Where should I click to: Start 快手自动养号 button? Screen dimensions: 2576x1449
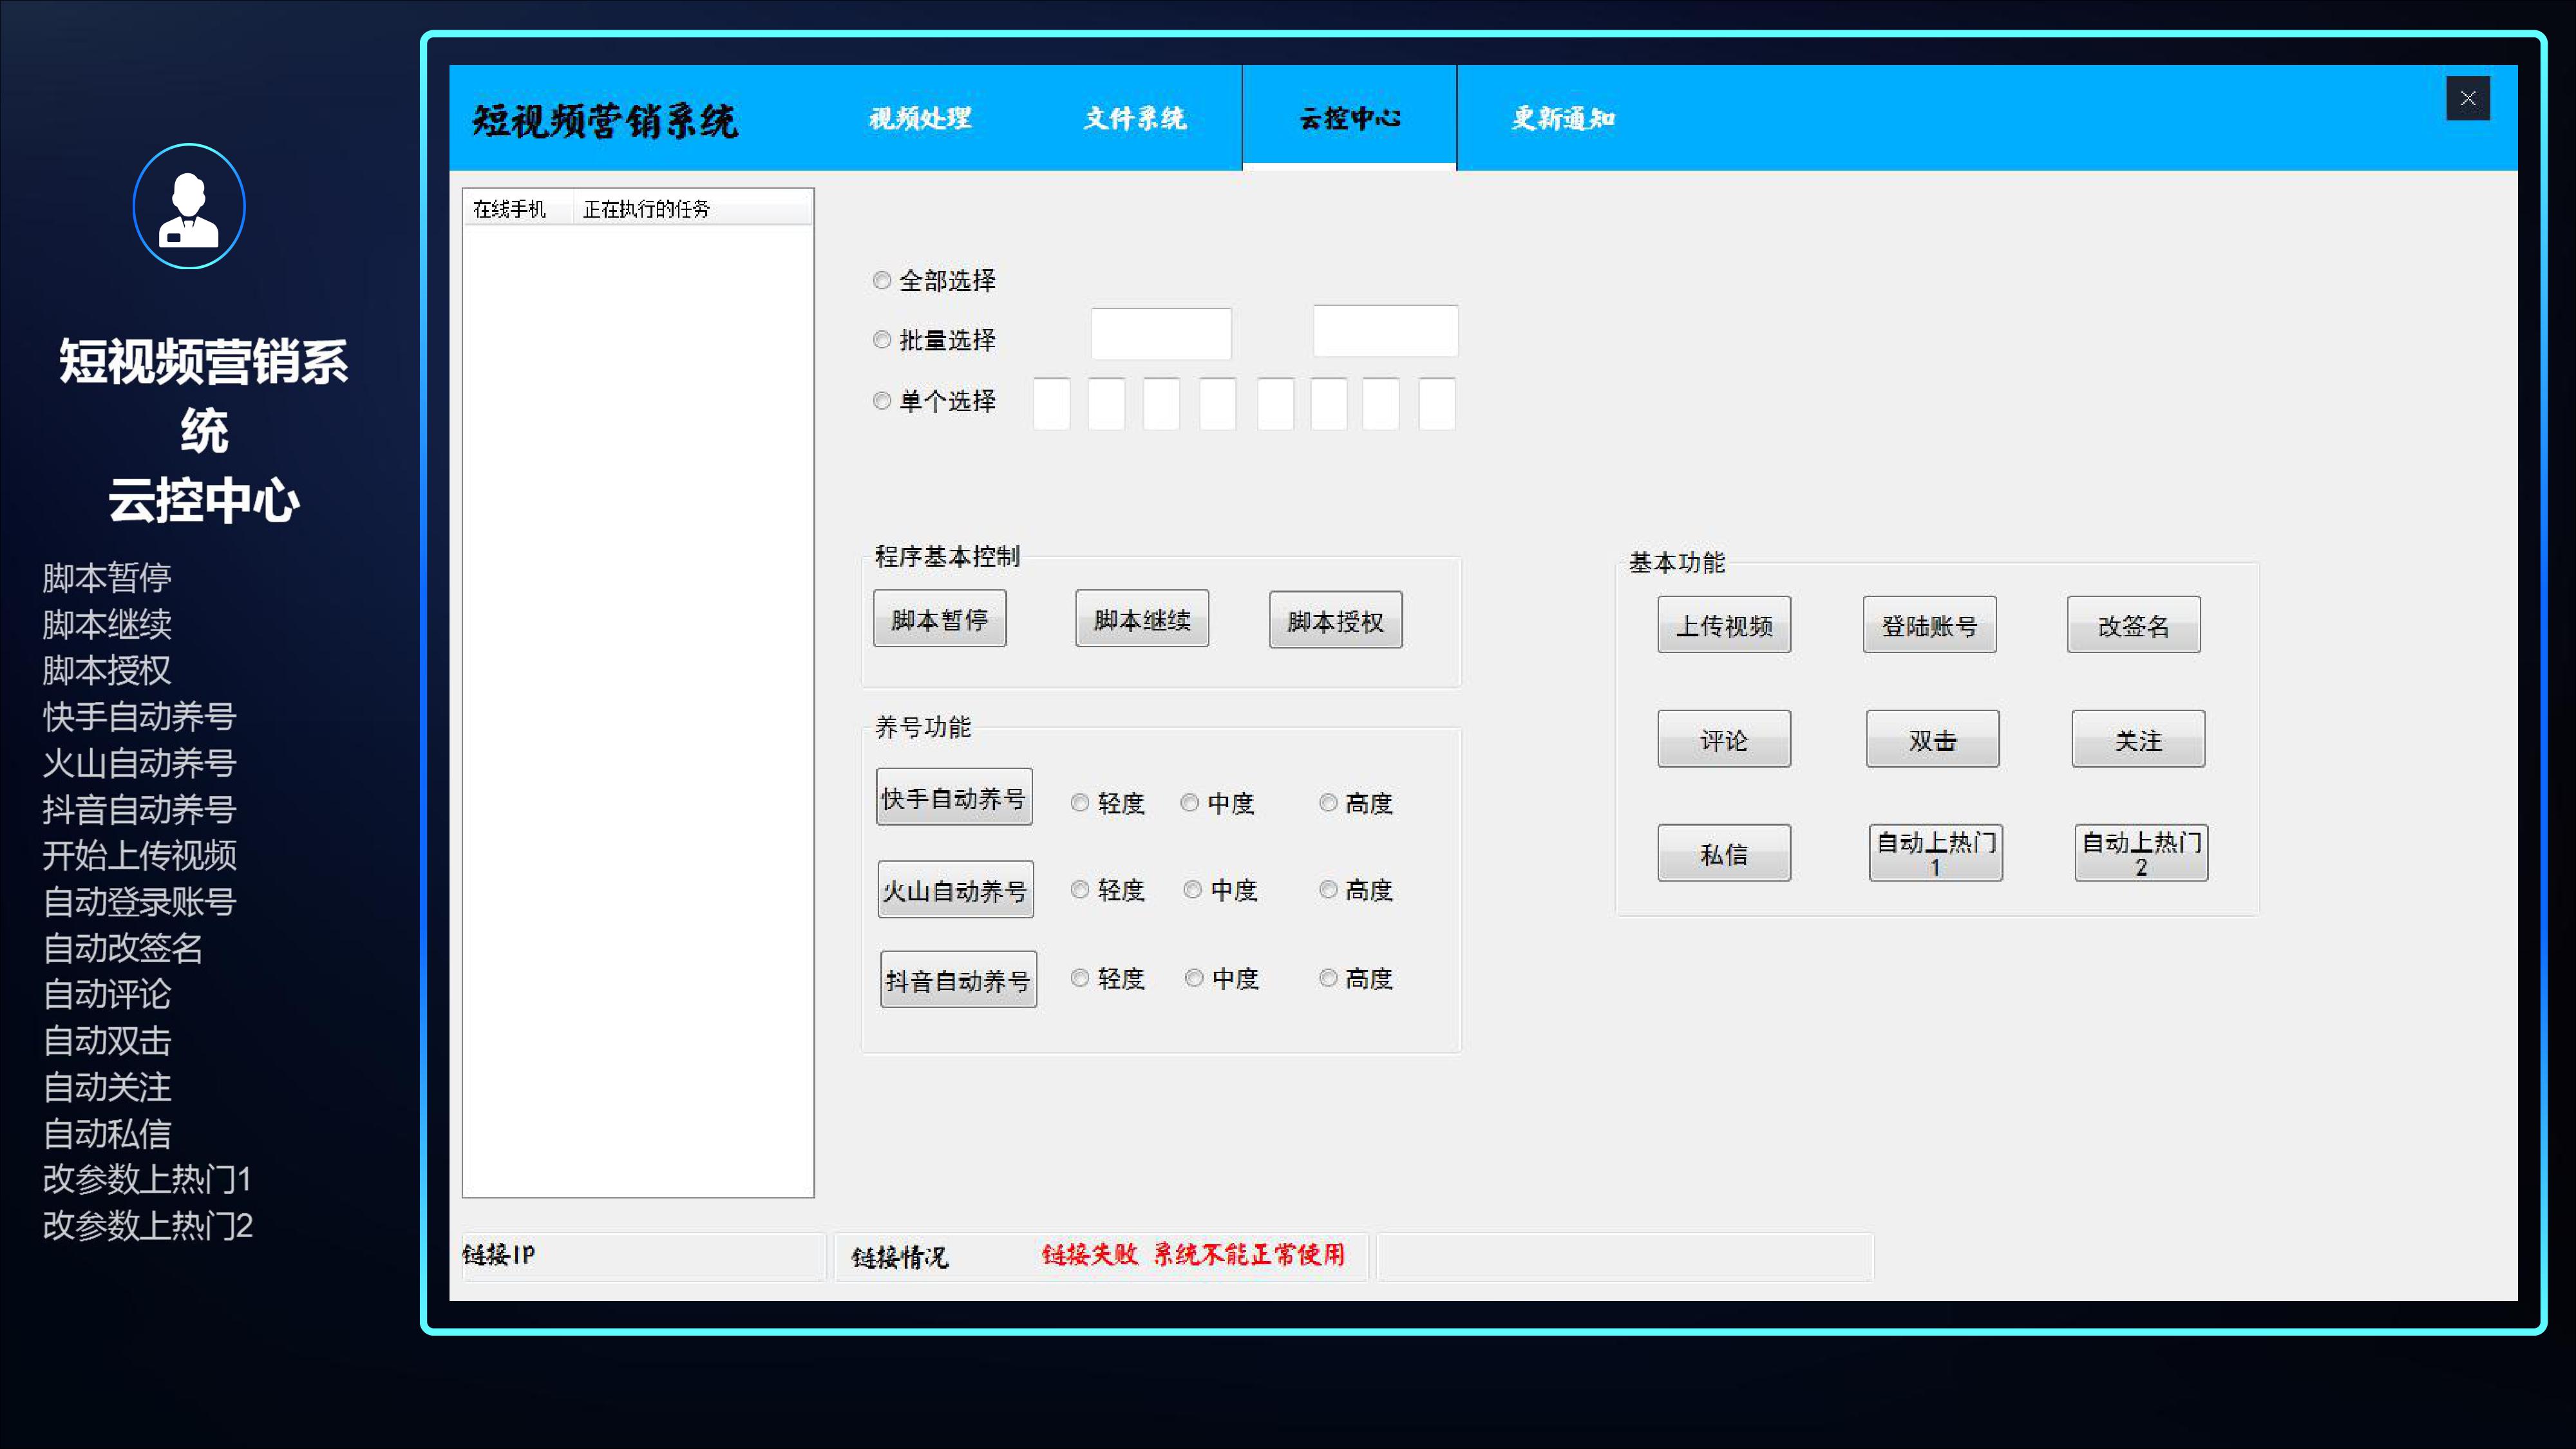click(953, 797)
